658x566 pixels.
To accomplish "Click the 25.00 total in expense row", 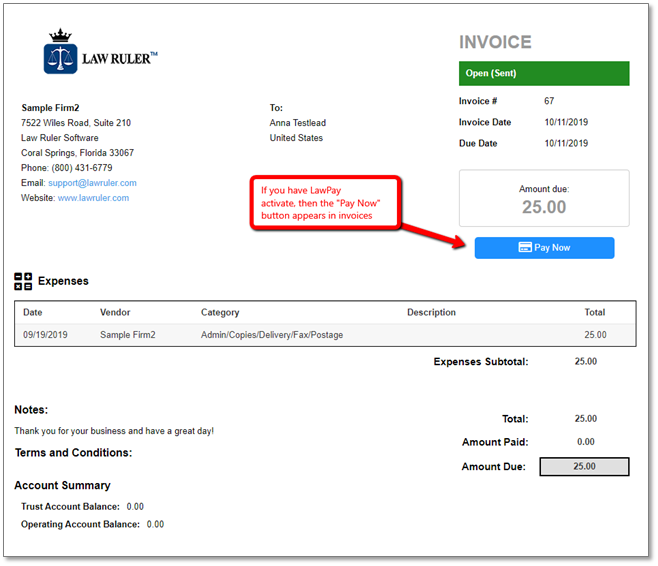I will pos(595,335).
